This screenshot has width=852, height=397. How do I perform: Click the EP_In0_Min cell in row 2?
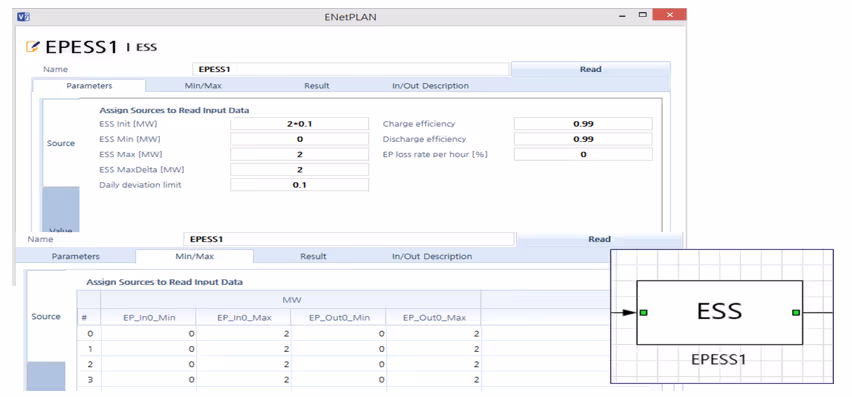click(x=148, y=364)
